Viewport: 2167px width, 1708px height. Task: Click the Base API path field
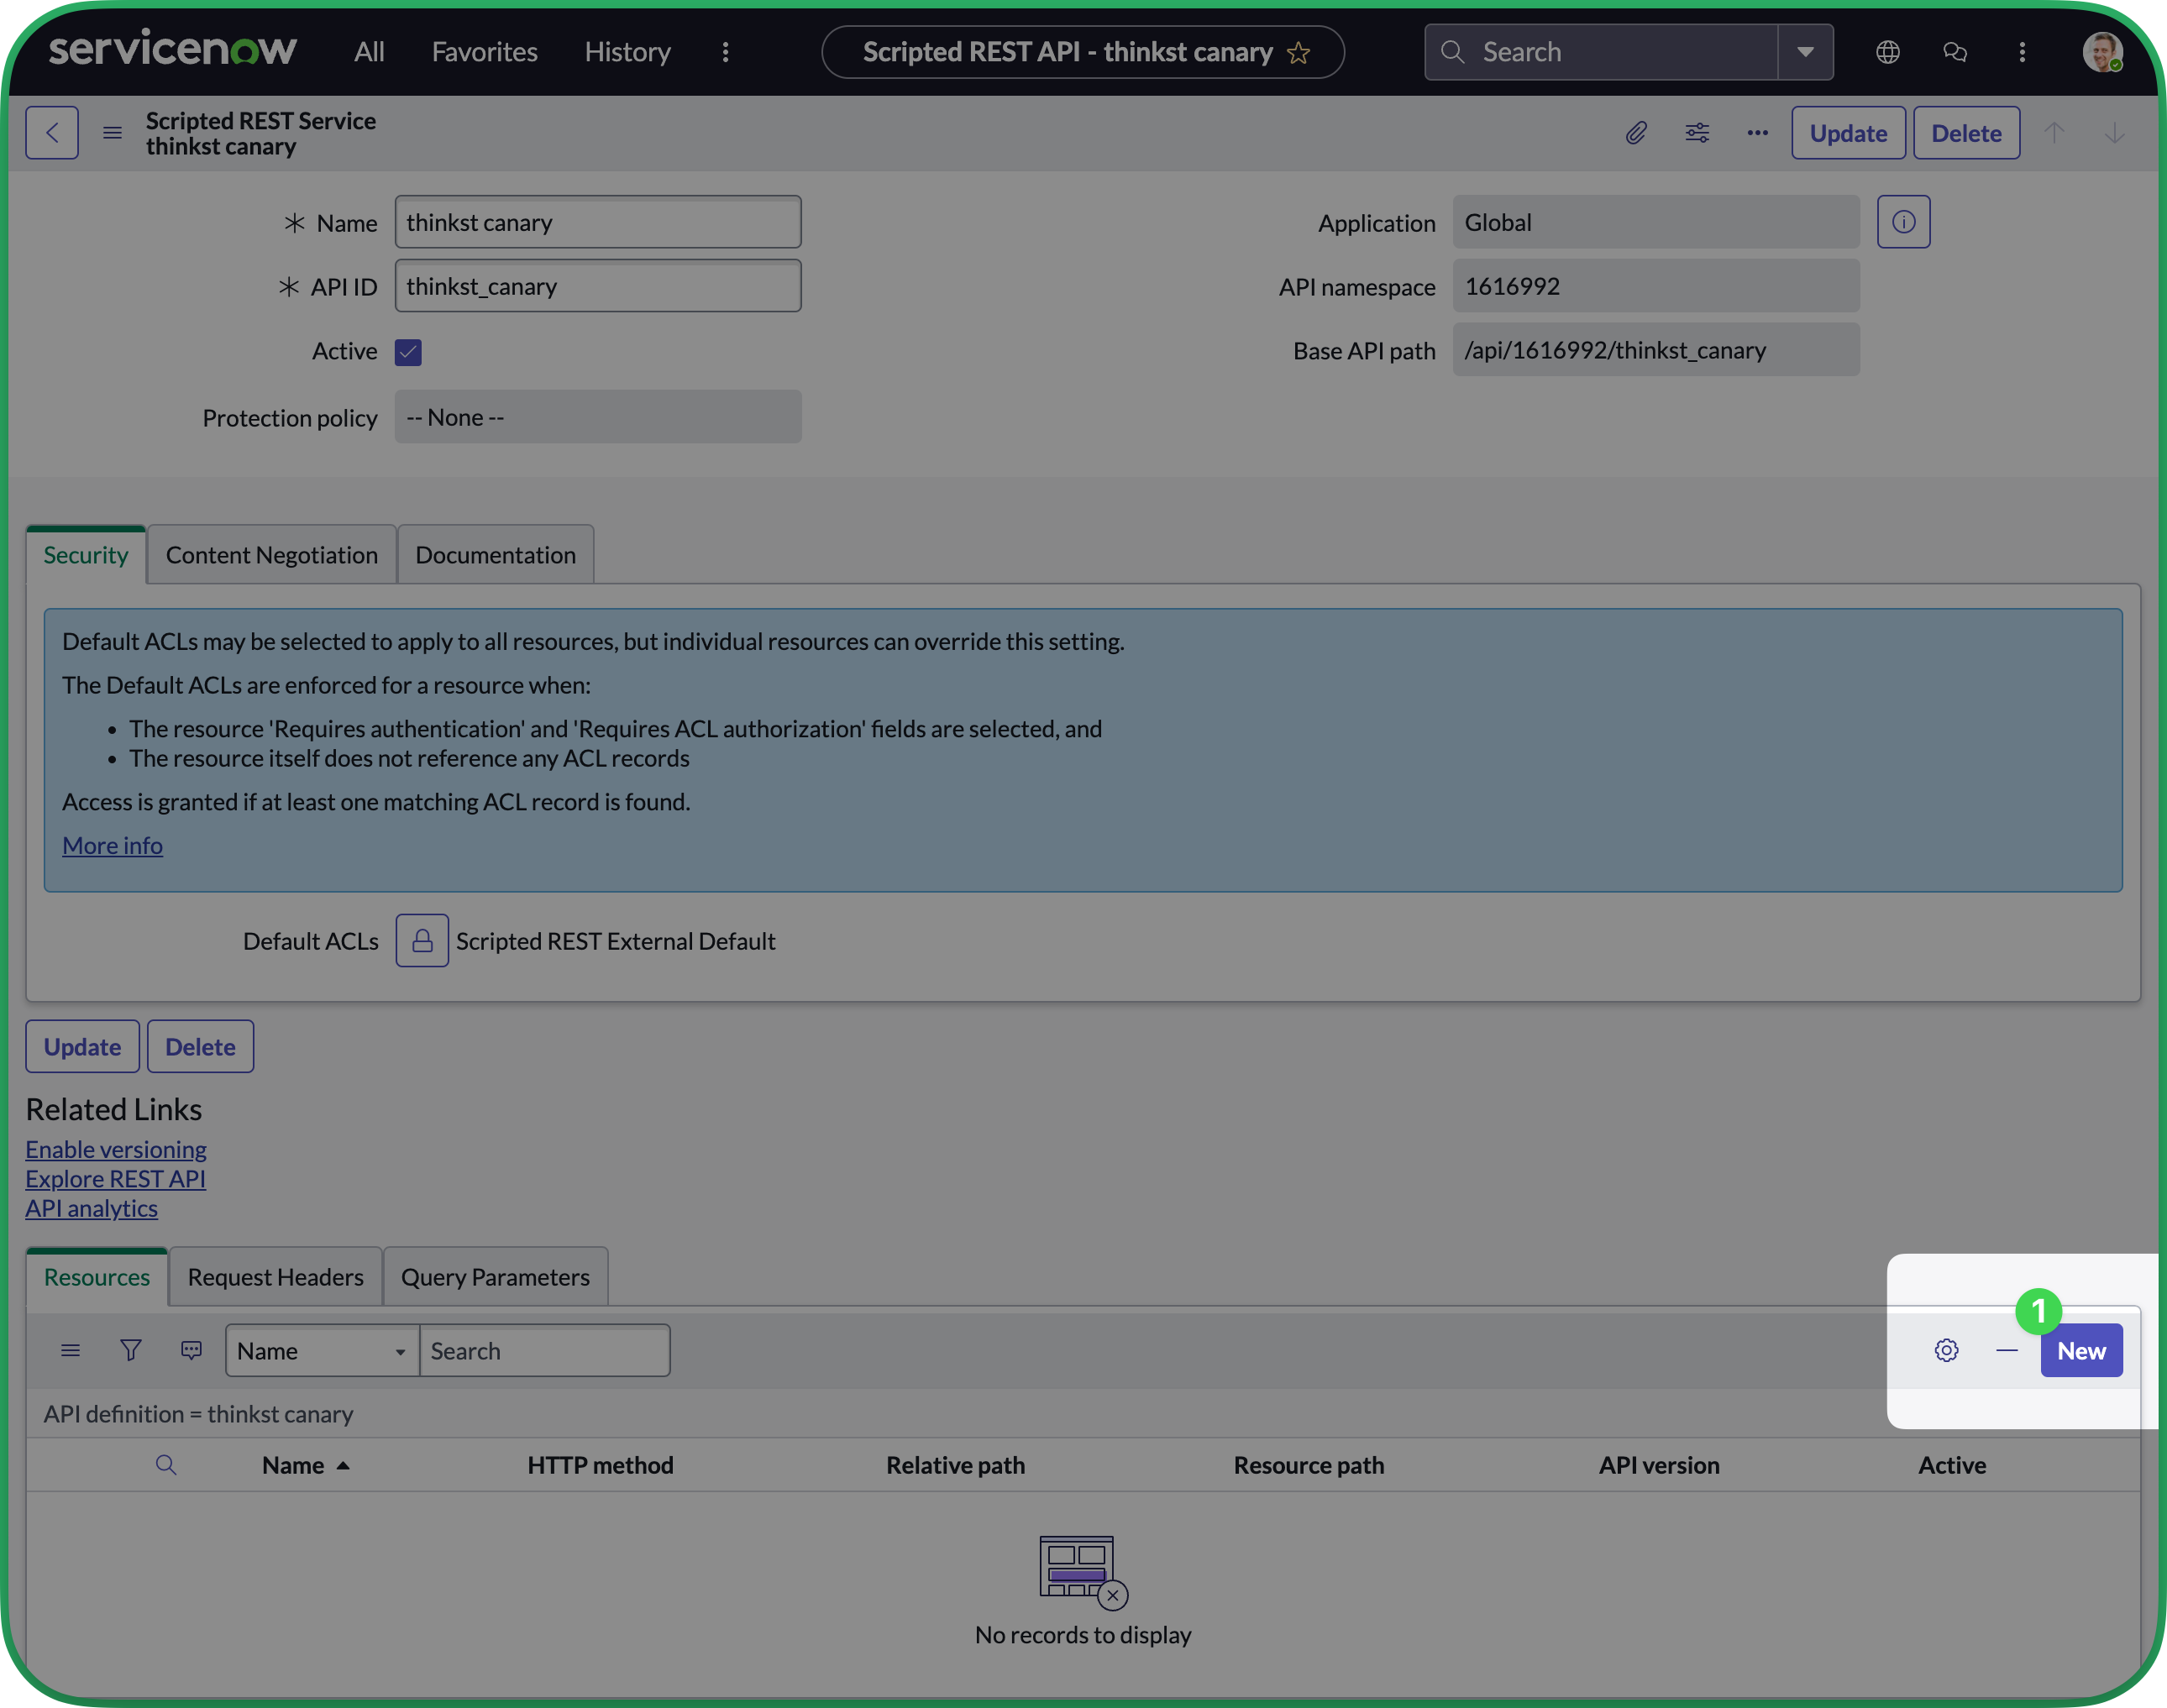(x=1656, y=350)
